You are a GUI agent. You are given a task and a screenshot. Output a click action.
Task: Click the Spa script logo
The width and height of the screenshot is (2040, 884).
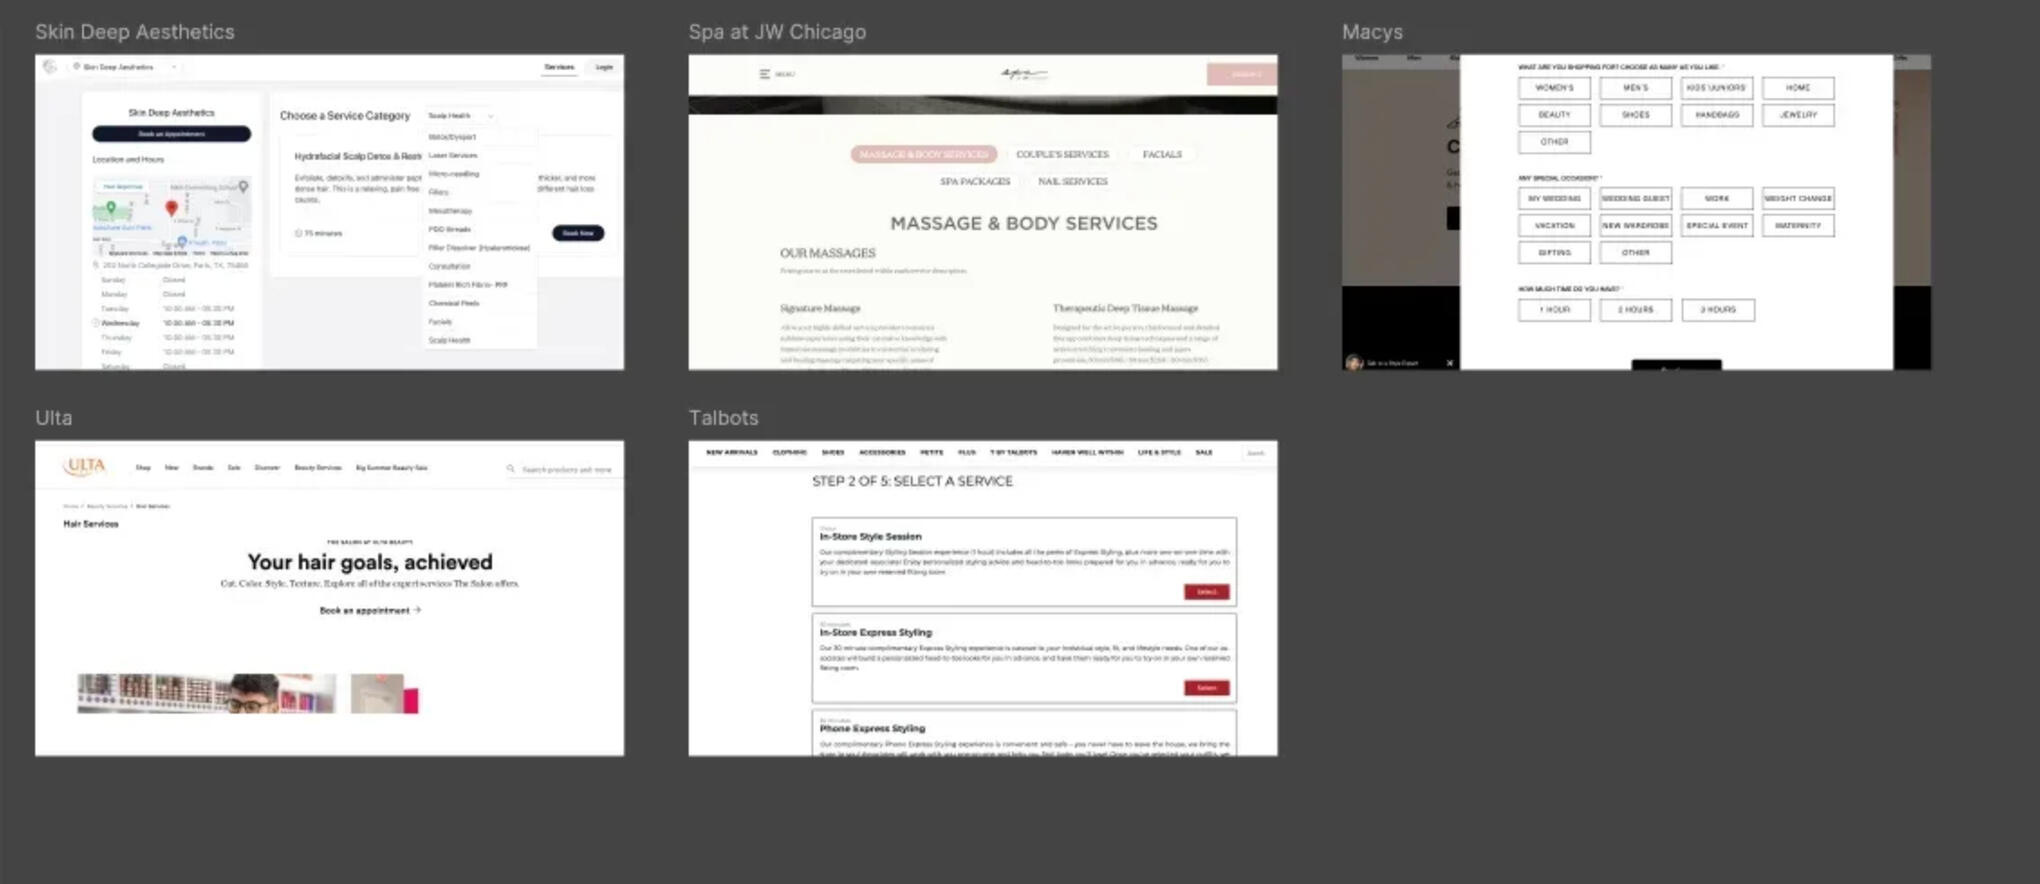point(1024,74)
